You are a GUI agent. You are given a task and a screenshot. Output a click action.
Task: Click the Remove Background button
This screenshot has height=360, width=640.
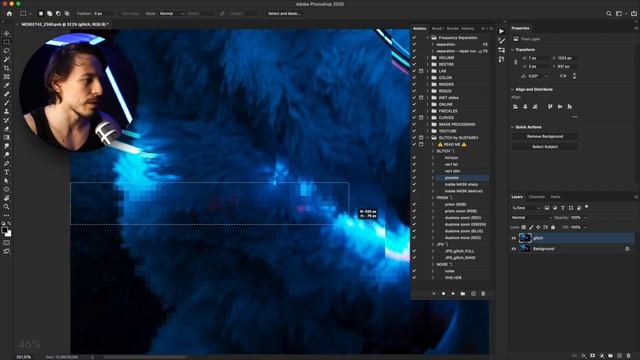(x=545, y=136)
